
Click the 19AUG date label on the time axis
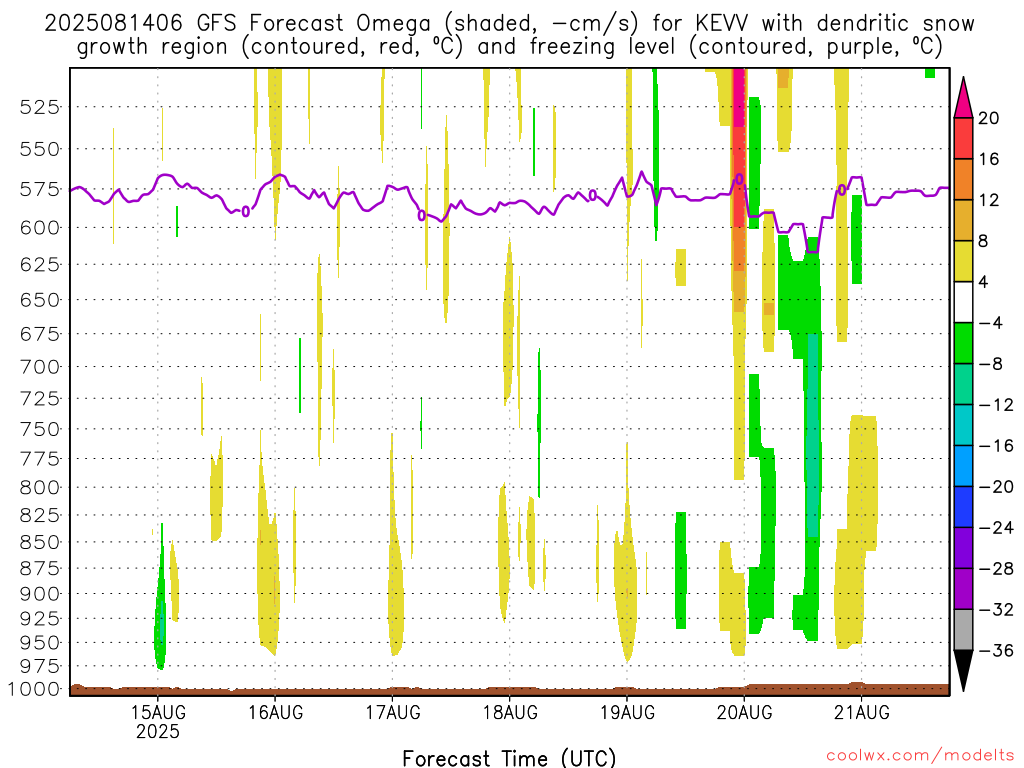627,712
